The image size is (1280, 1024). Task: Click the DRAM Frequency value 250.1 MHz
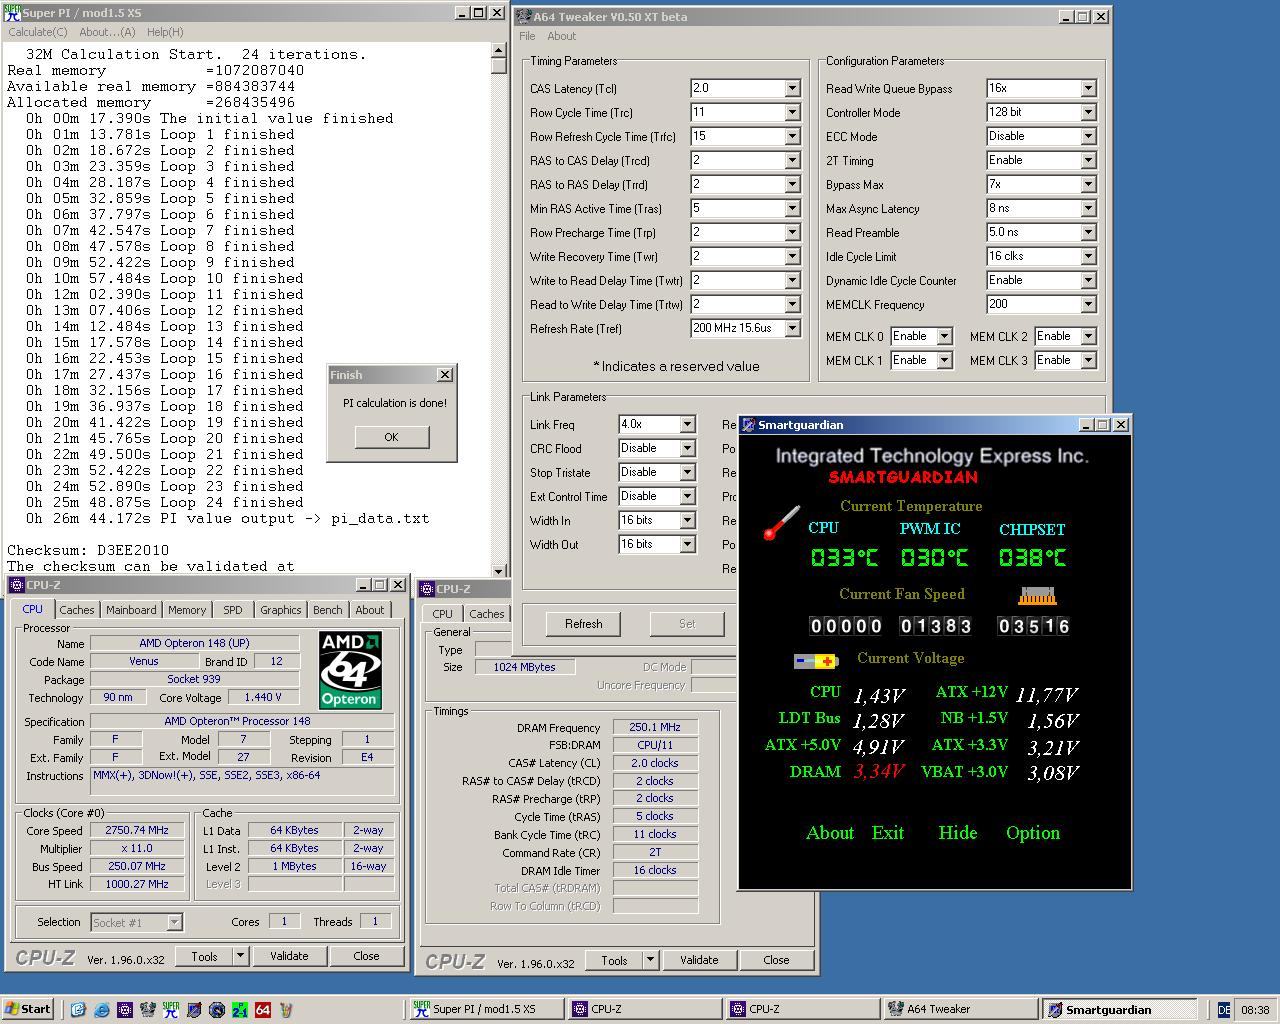[x=655, y=728]
